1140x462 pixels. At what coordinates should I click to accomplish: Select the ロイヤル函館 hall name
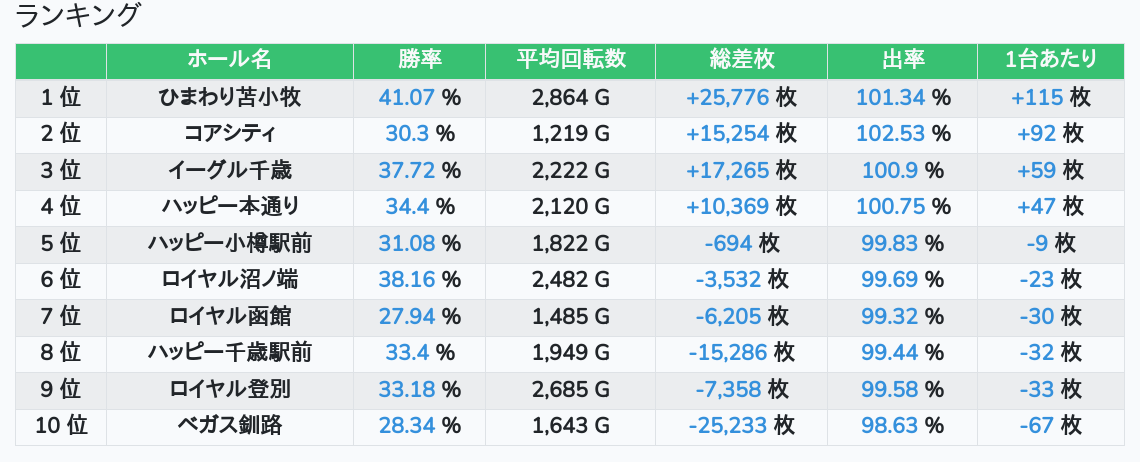230,316
